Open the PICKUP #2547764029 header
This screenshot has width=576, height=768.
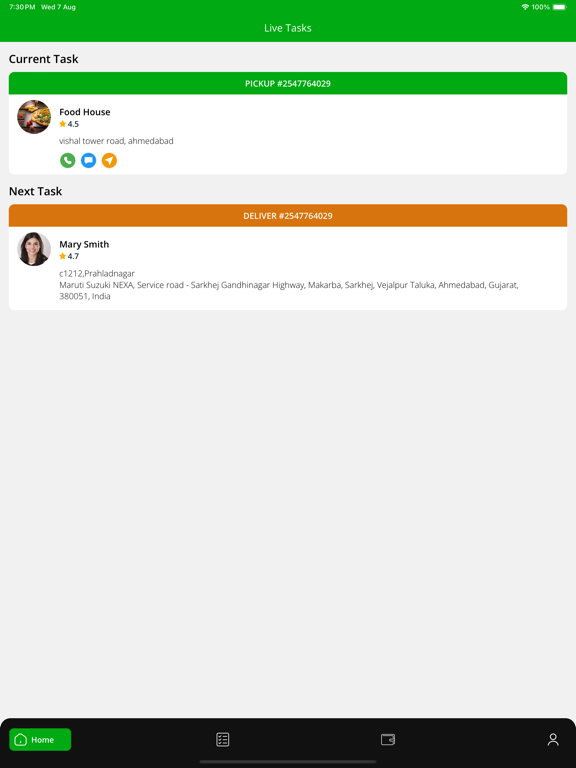click(288, 83)
